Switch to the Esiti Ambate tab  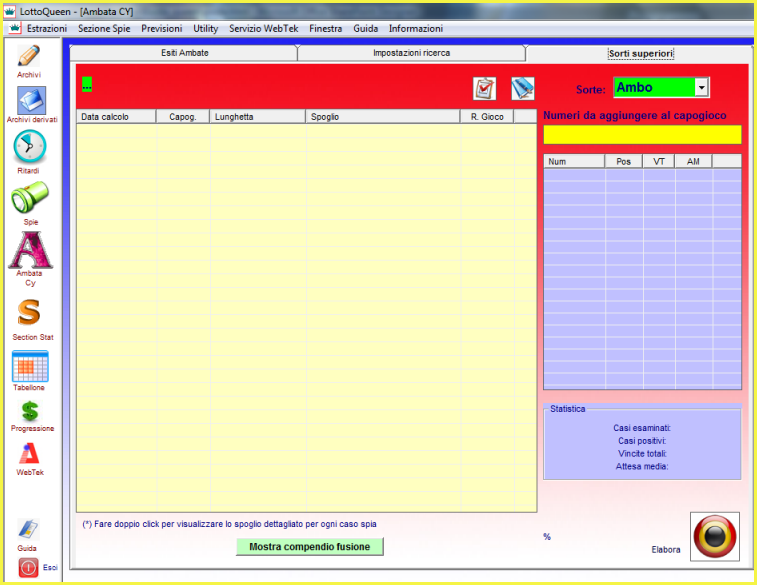tap(184, 53)
